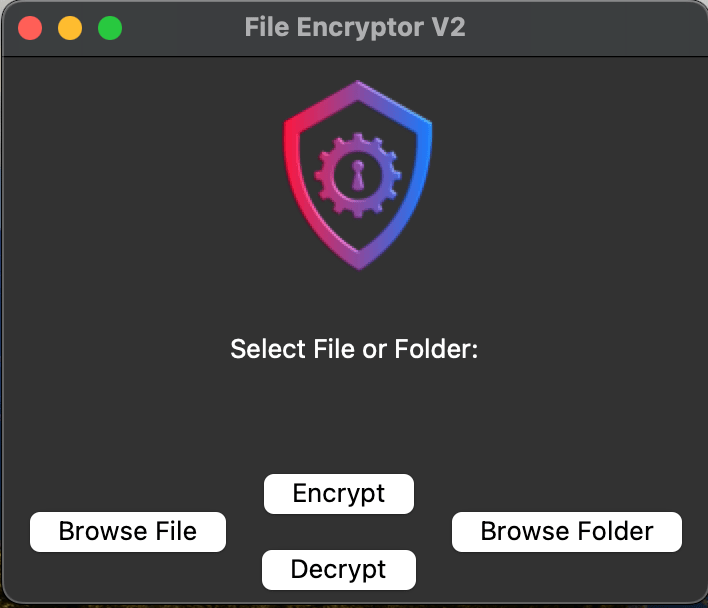Open the Browse File dialog

point(128,532)
